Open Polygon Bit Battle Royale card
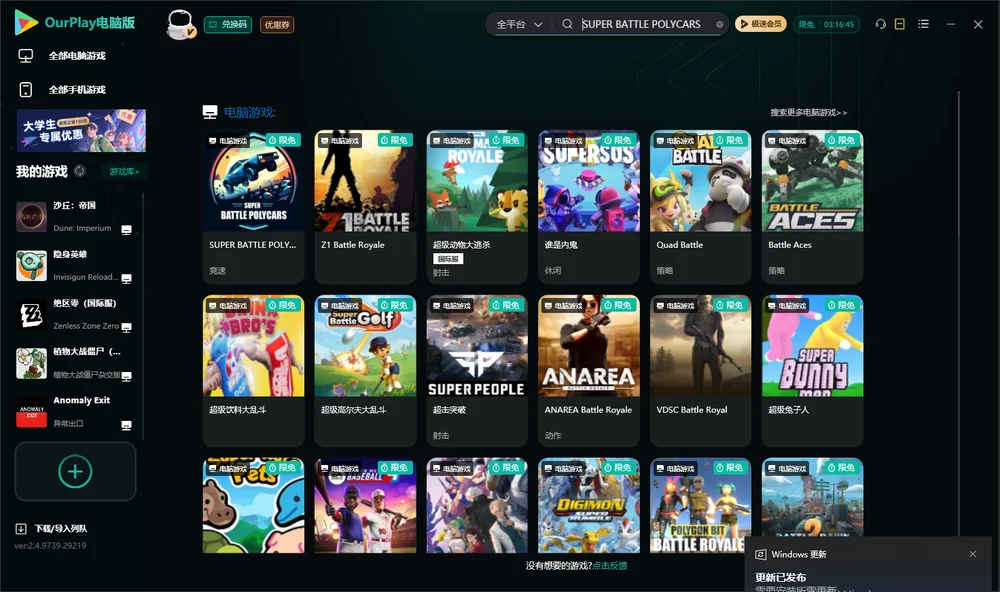This screenshot has width=1000, height=592. tap(700, 505)
